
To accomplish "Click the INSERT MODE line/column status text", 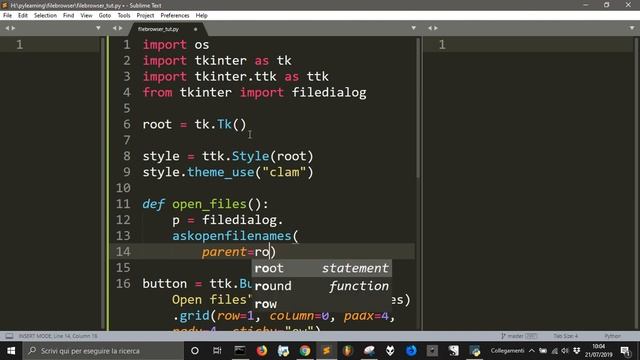I will (x=58, y=336).
